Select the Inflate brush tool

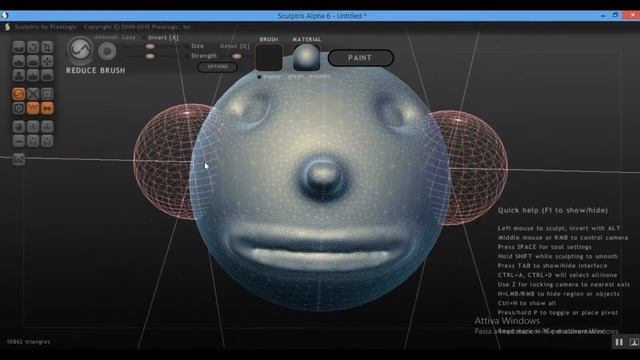[19, 76]
